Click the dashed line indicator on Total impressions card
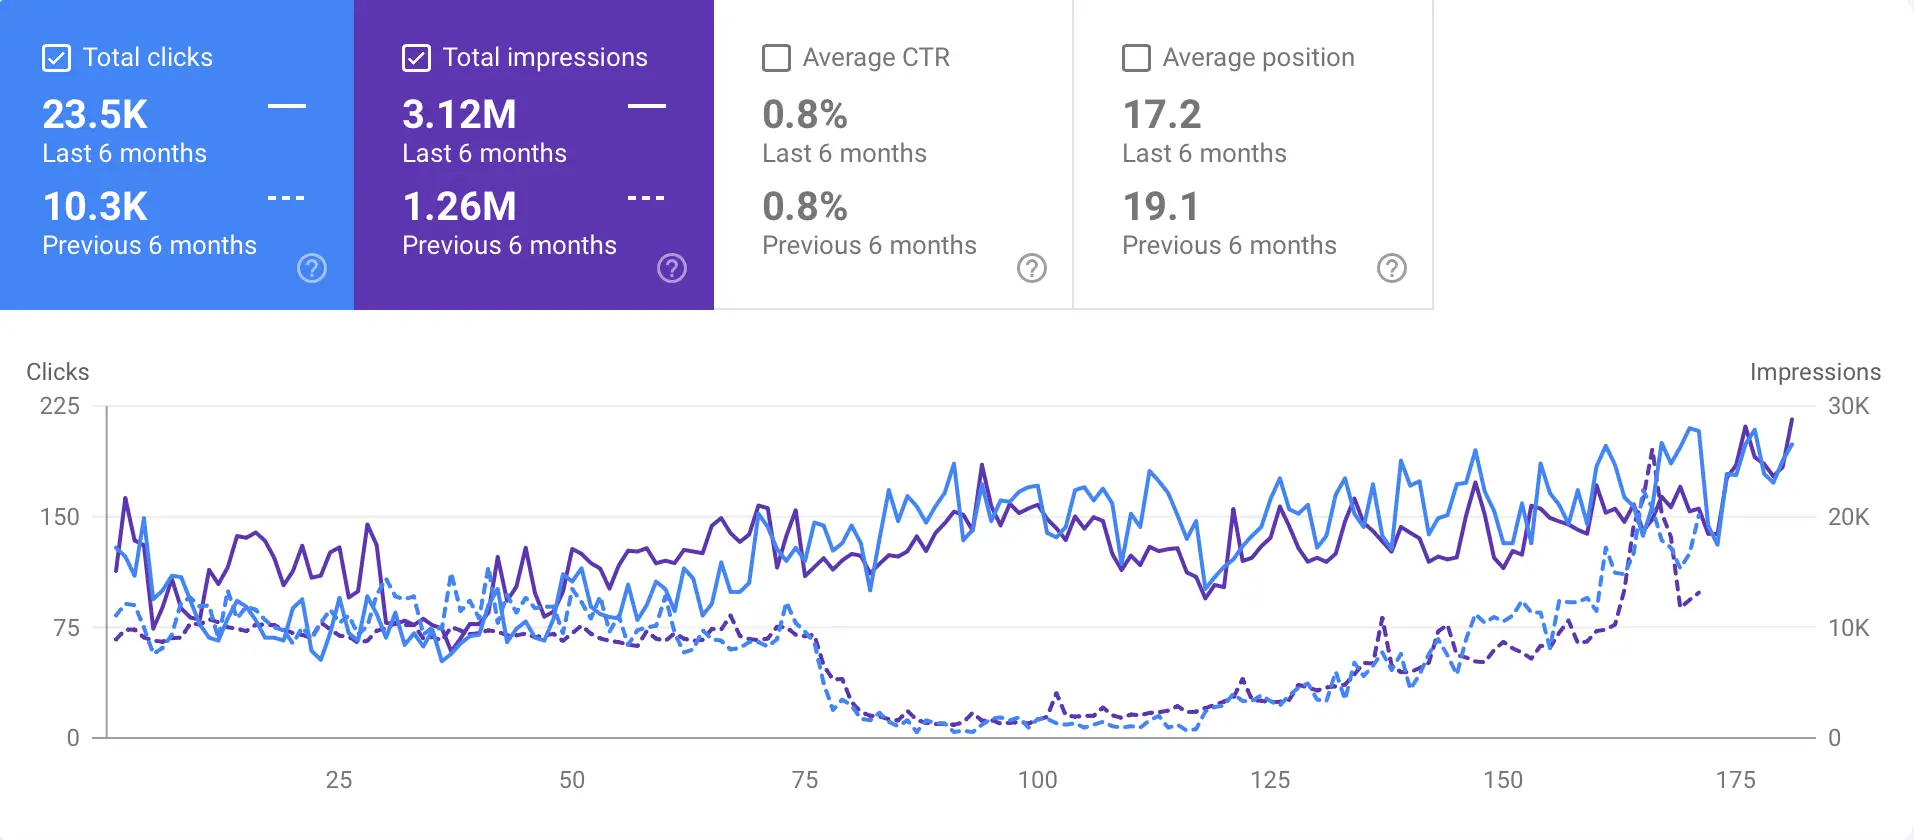Image resolution: width=1914 pixels, height=840 pixels. tap(646, 198)
